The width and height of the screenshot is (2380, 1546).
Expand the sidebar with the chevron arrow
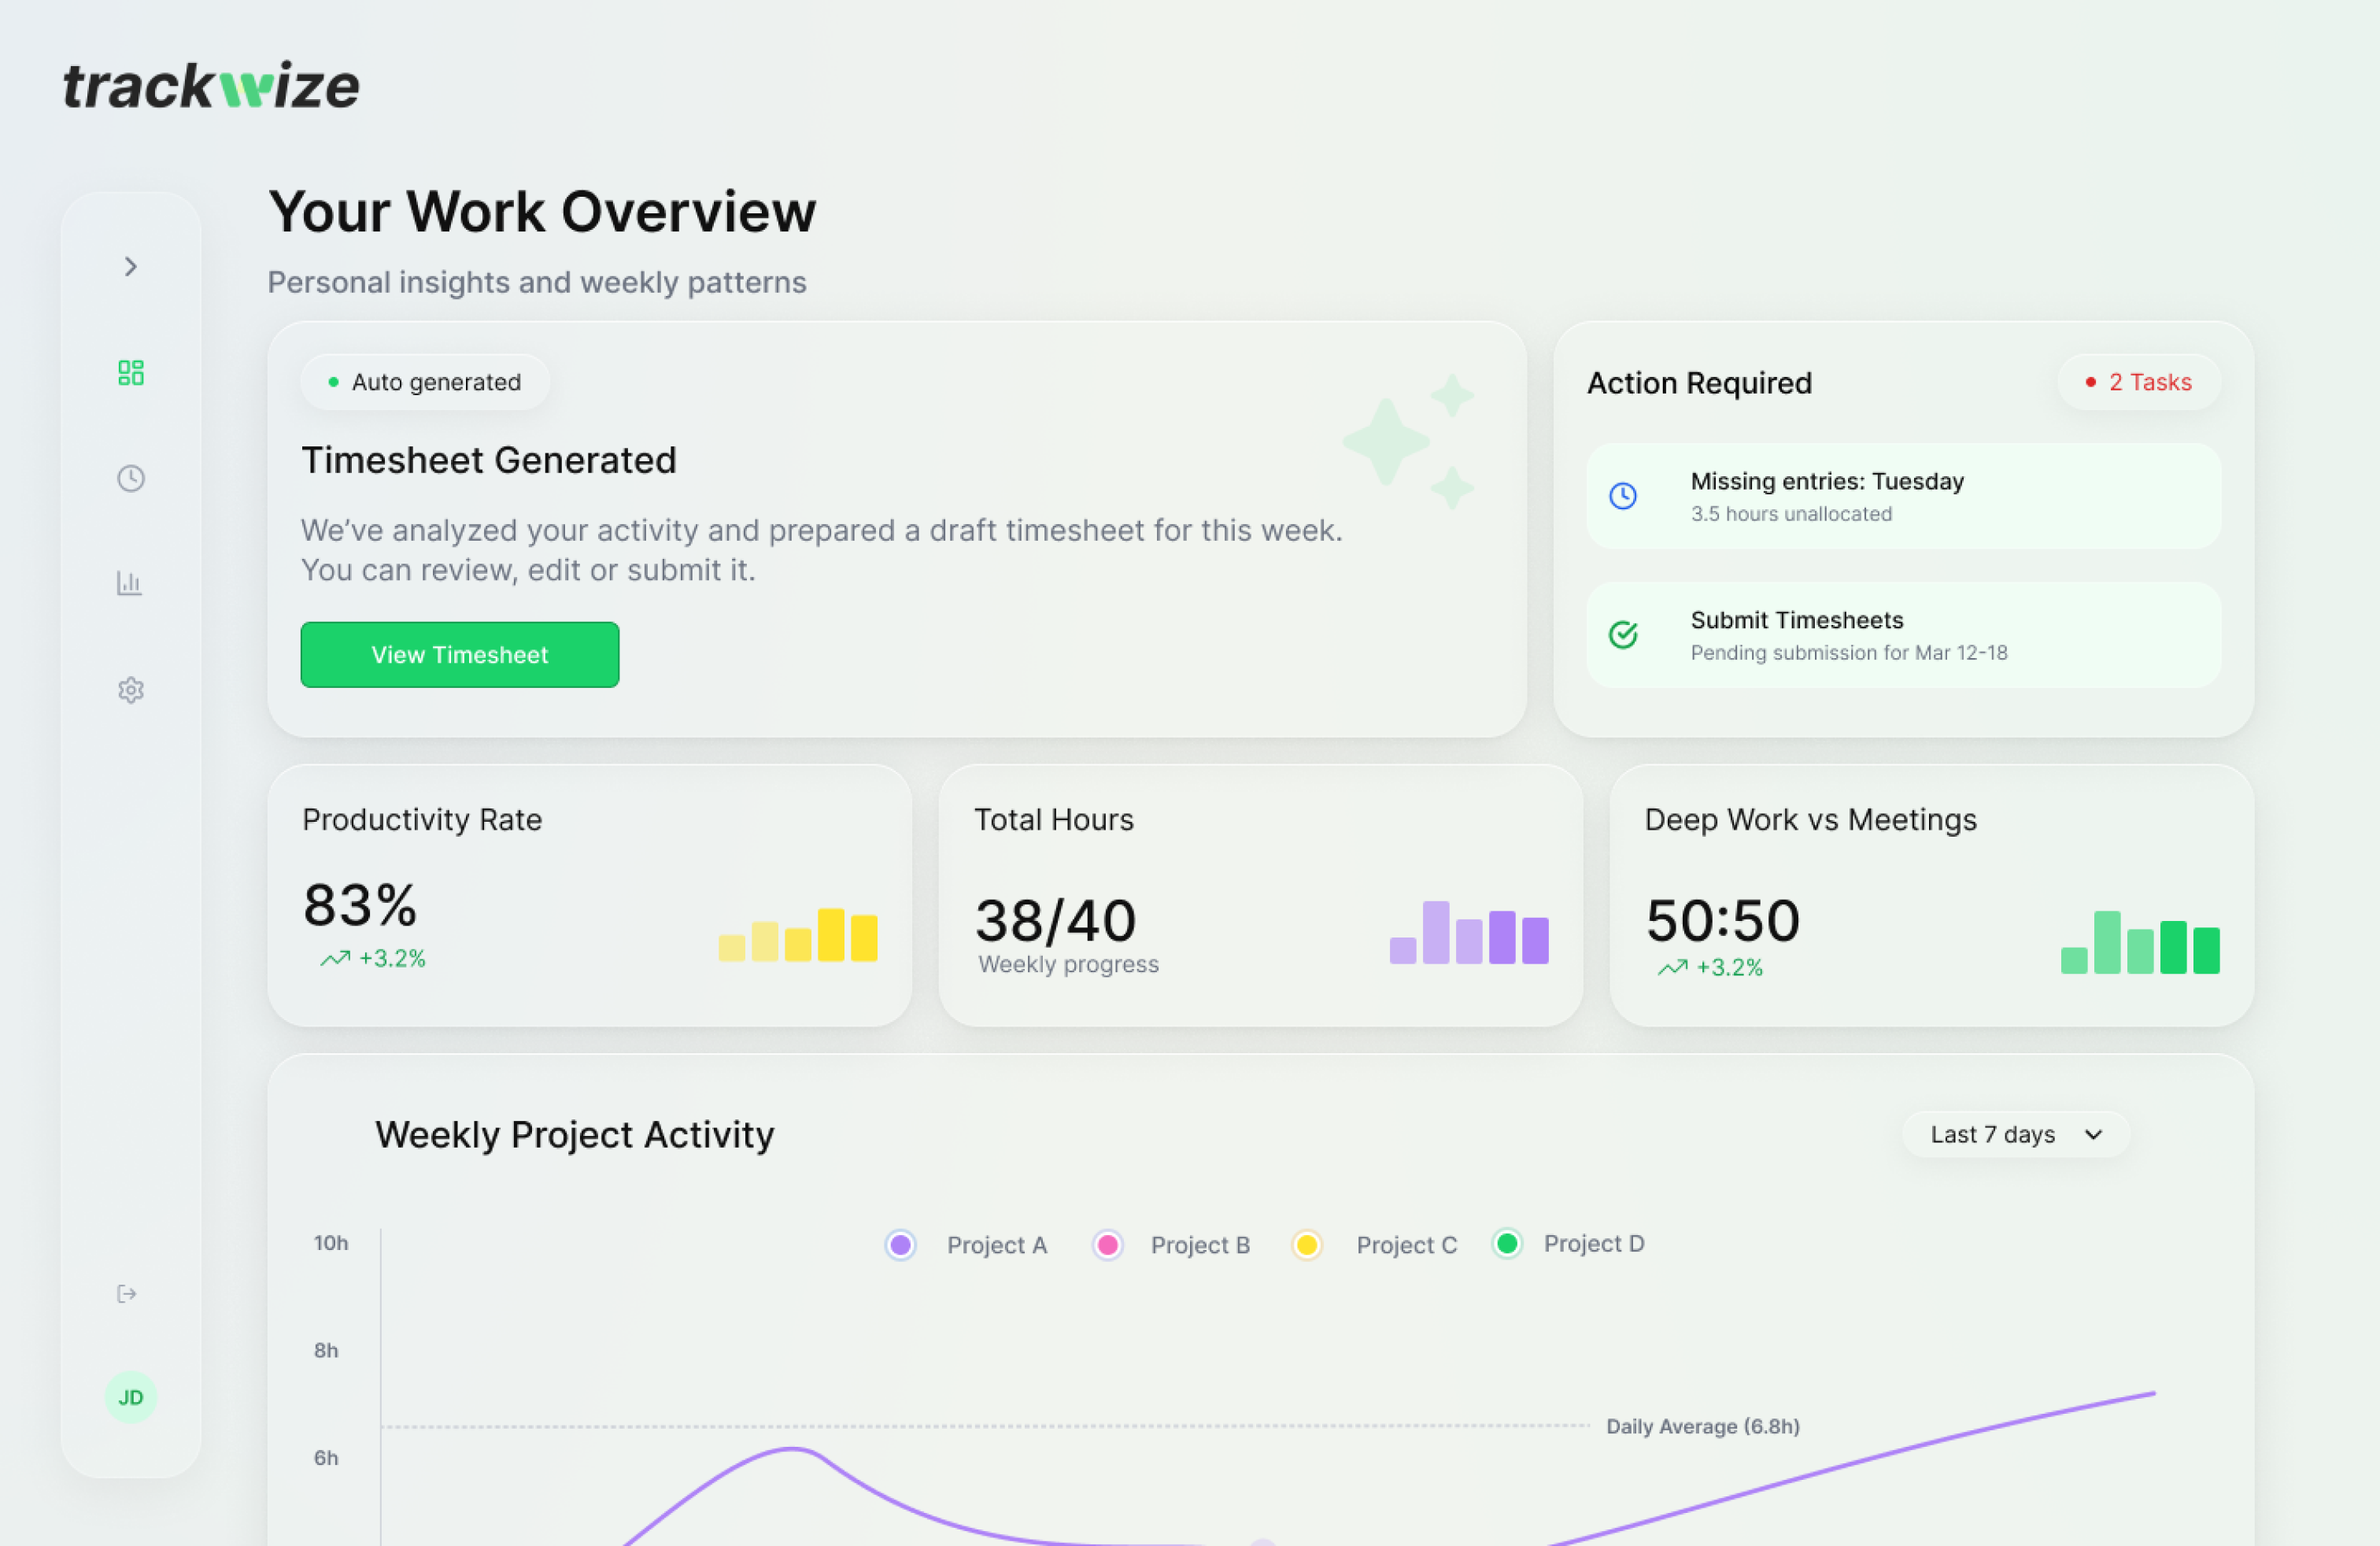(x=130, y=266)
